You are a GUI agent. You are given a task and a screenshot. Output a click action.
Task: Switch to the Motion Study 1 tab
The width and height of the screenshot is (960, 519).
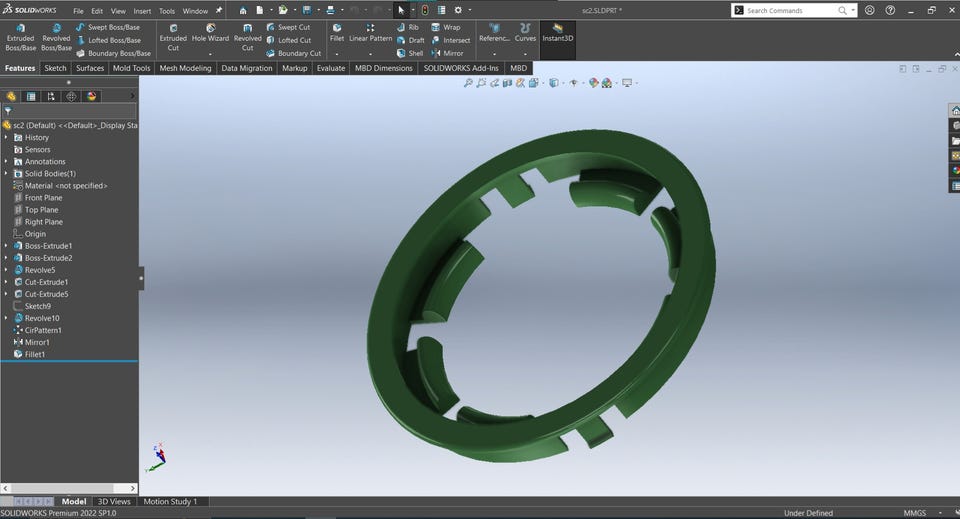pyautogui.click(x=170, y=501)
